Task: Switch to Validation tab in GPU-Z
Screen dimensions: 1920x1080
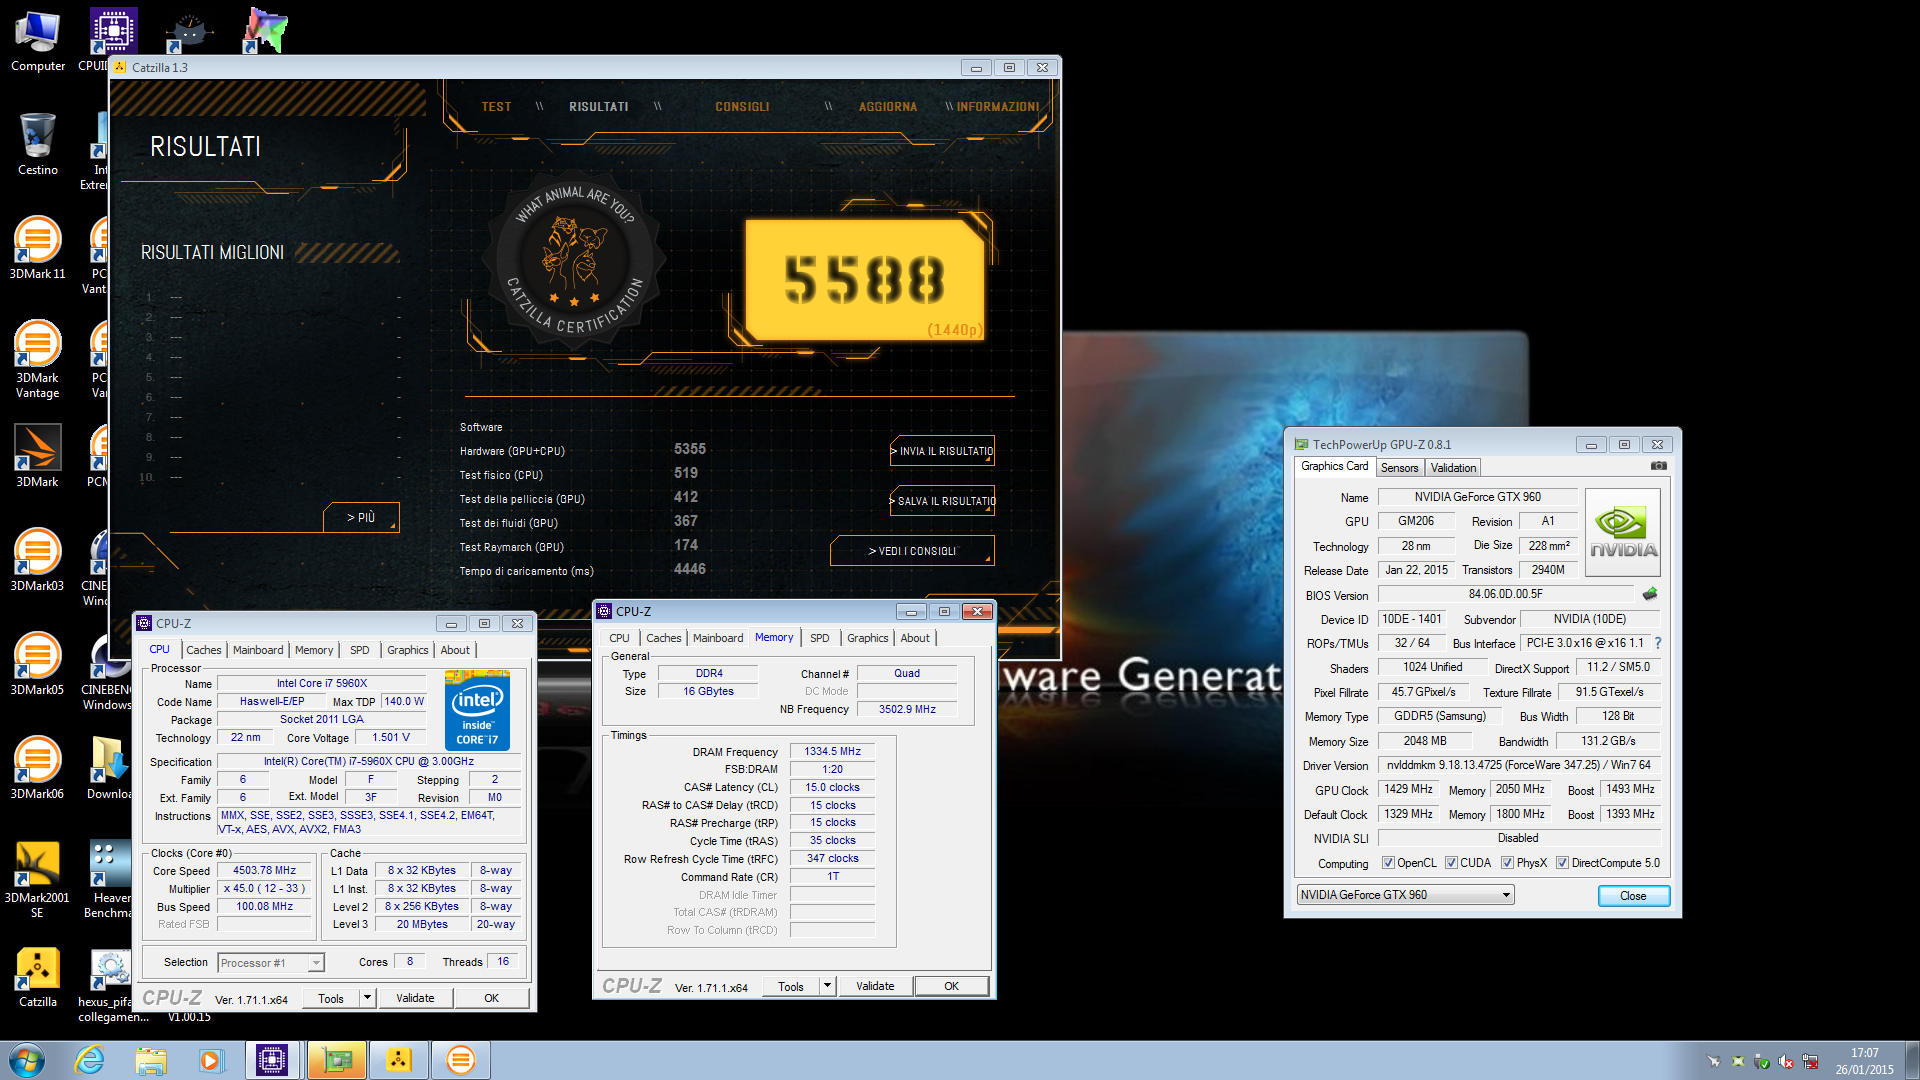Action: [x=1452, y=468]
